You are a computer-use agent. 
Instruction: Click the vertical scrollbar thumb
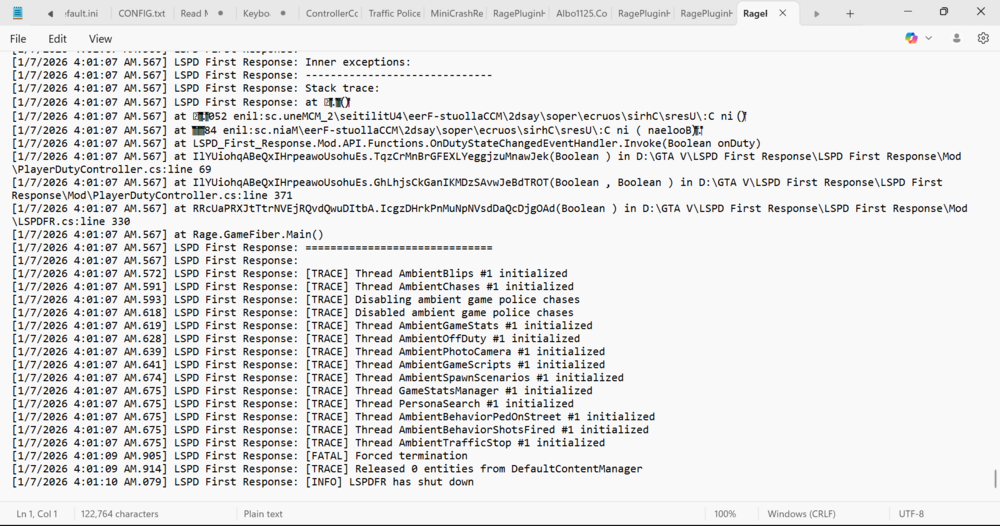click(x=996, y=479)
